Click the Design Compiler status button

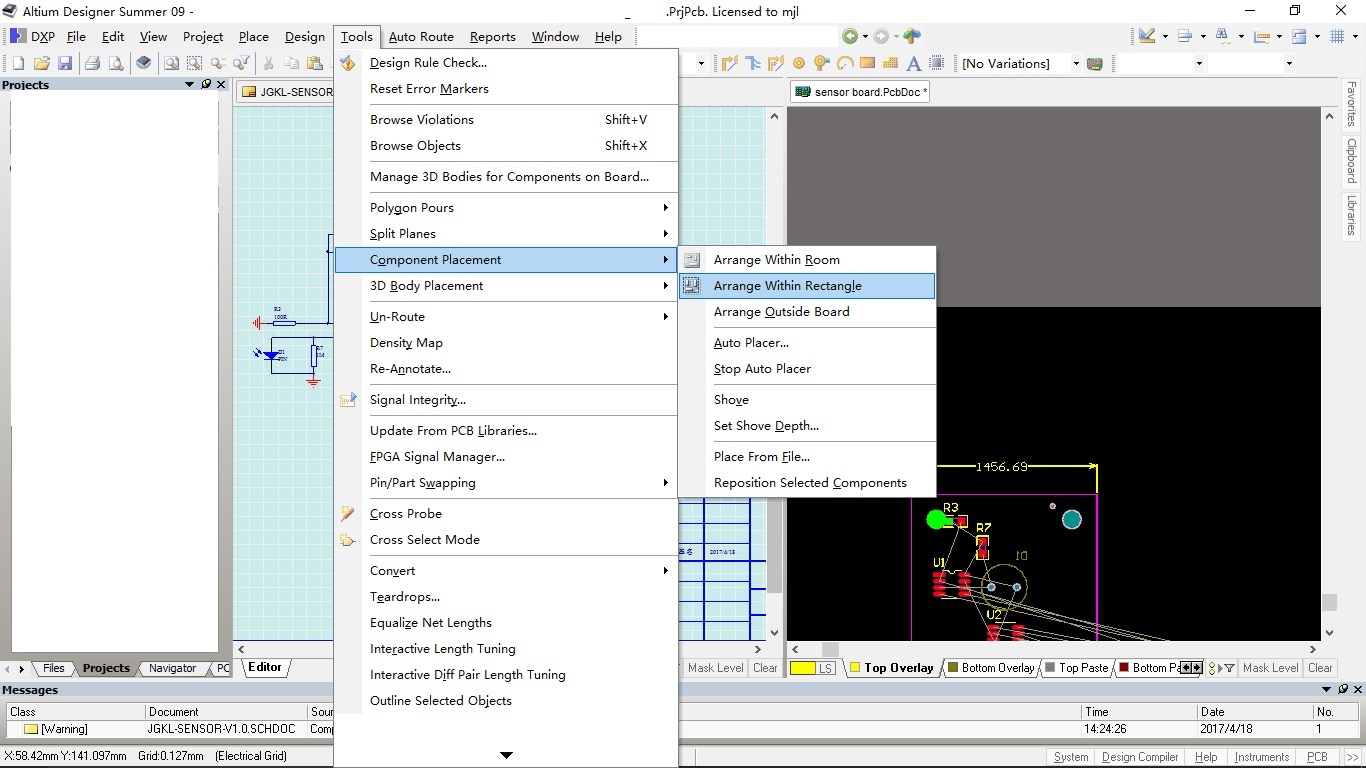point(1140,757)
